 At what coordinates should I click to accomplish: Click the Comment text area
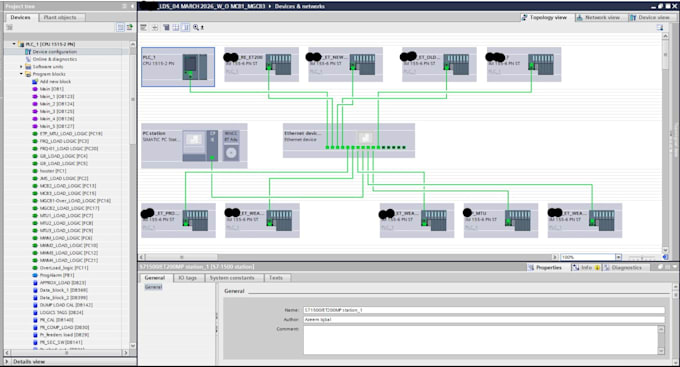[481, 340]
